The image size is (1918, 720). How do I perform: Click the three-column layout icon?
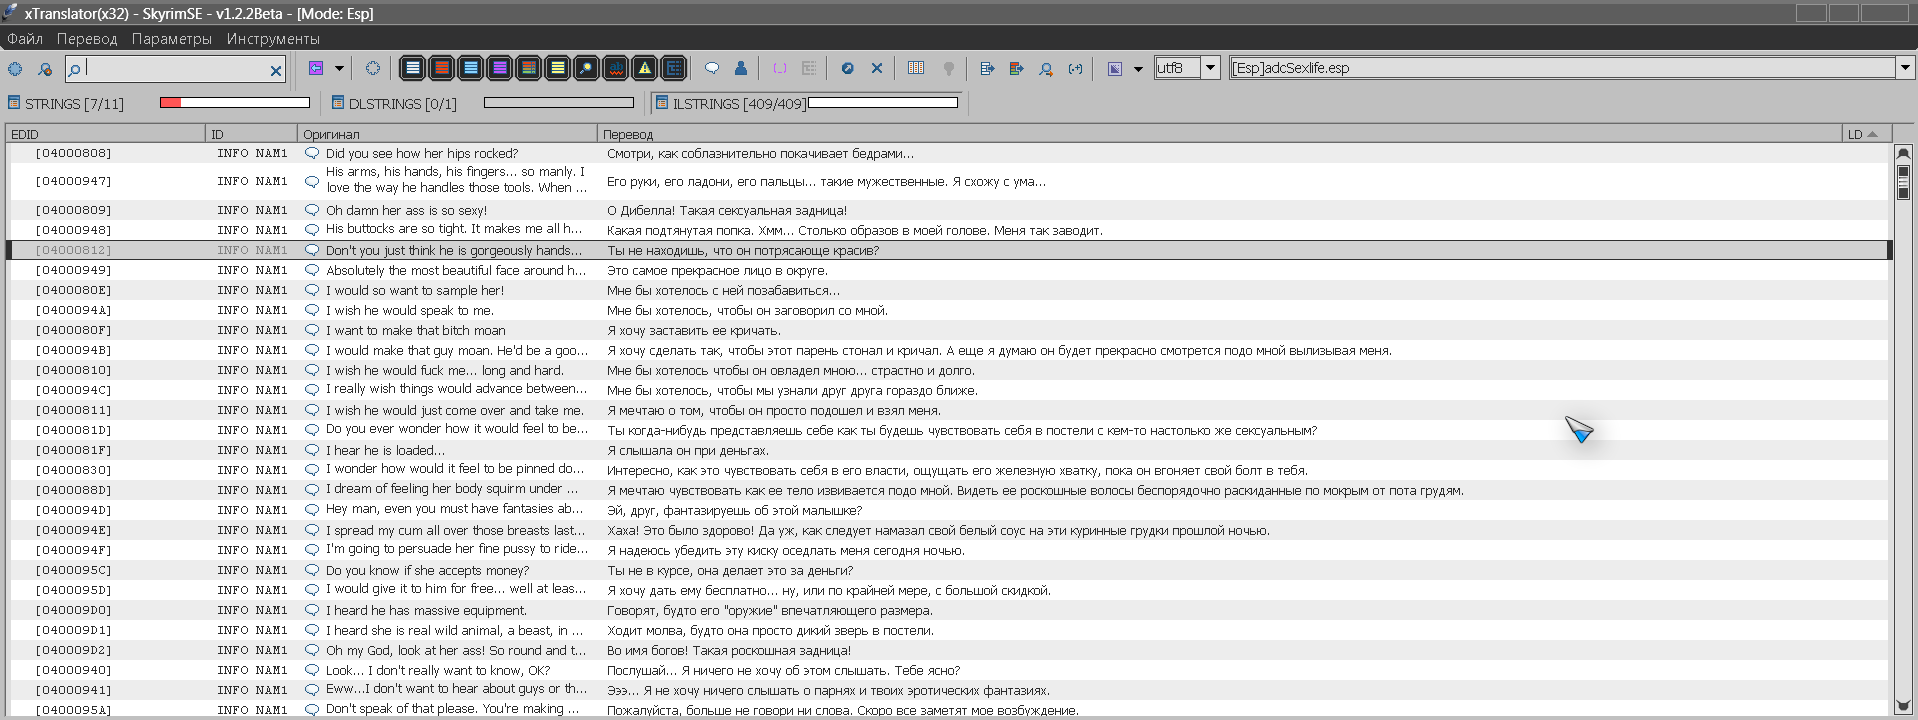916,68
